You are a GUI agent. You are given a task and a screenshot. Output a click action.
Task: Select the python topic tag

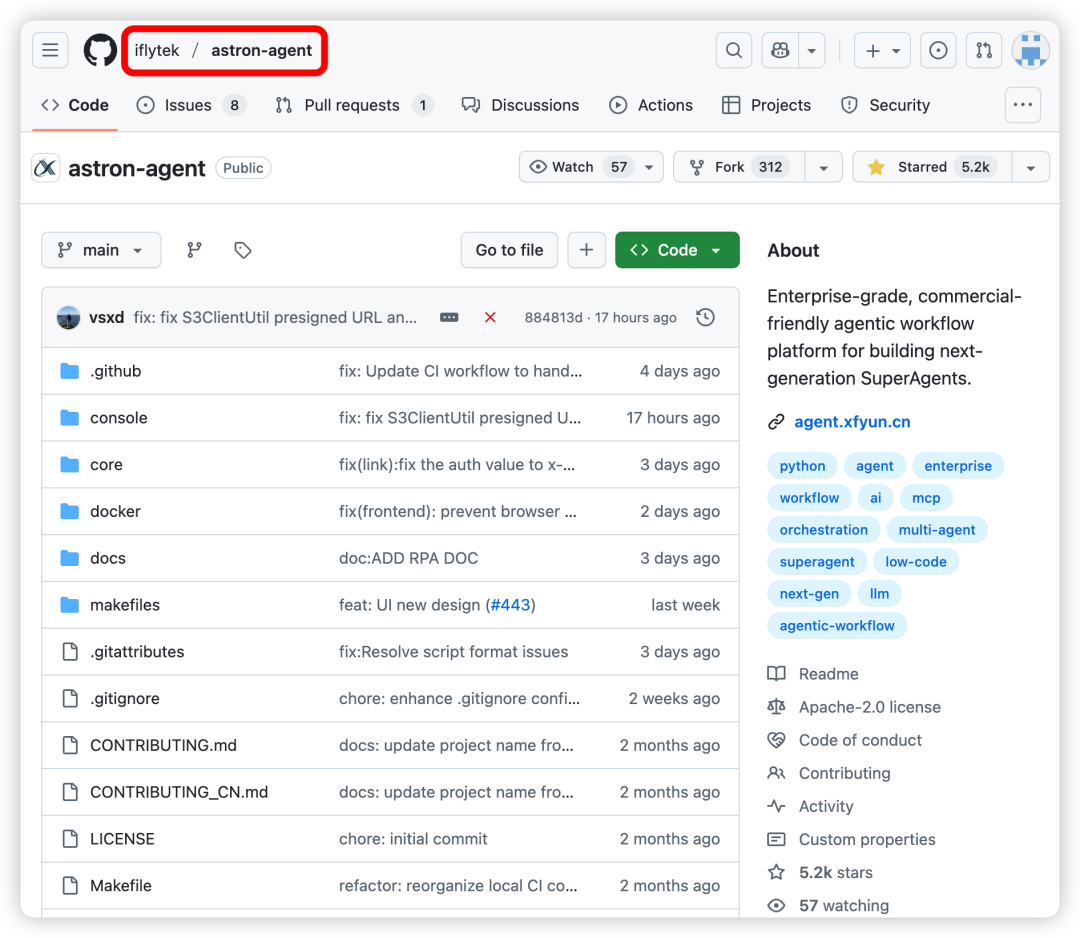pos(802,466)
